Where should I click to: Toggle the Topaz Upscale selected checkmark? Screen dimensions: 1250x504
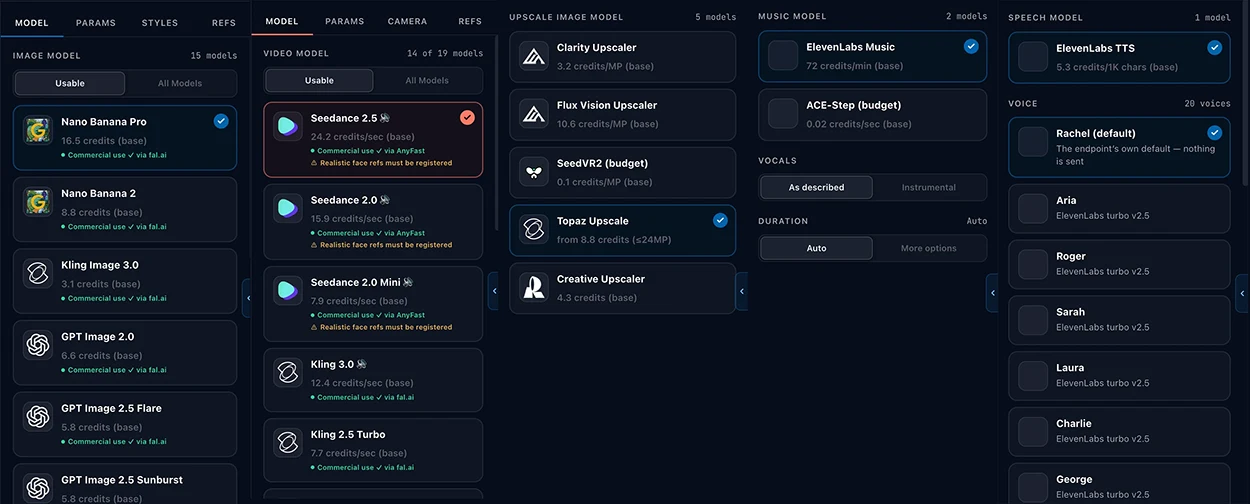(720, 220)
